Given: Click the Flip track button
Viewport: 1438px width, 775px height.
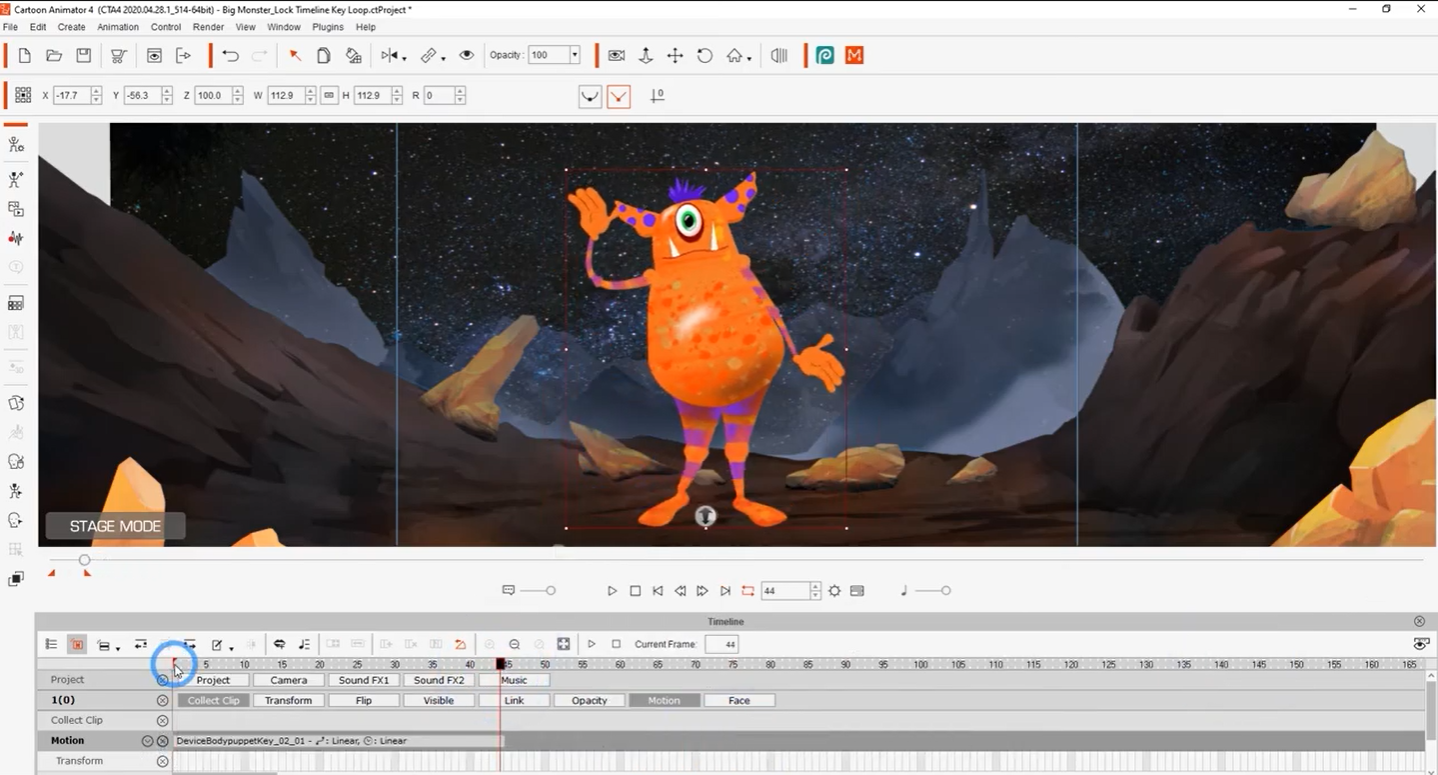Looking at the screenshot, I should 364,701.
